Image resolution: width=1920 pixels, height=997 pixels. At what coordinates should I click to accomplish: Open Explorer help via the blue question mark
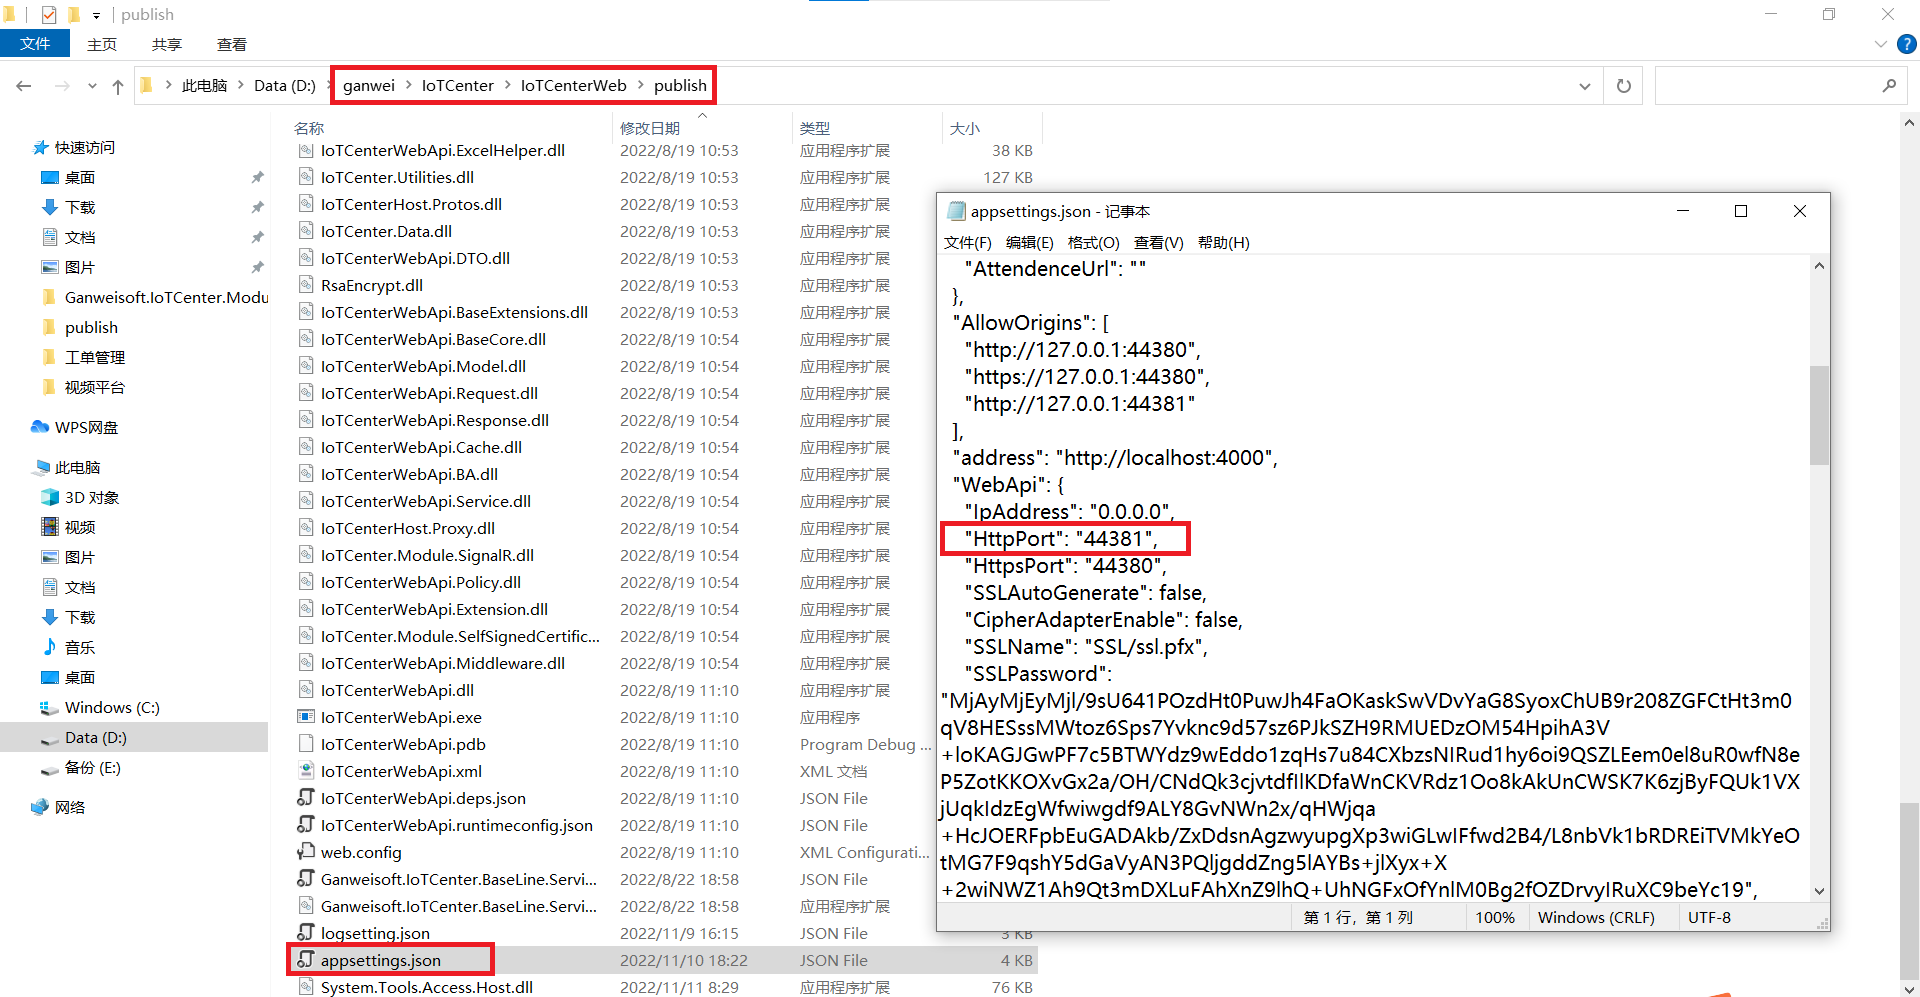(x=1907, y=44)
